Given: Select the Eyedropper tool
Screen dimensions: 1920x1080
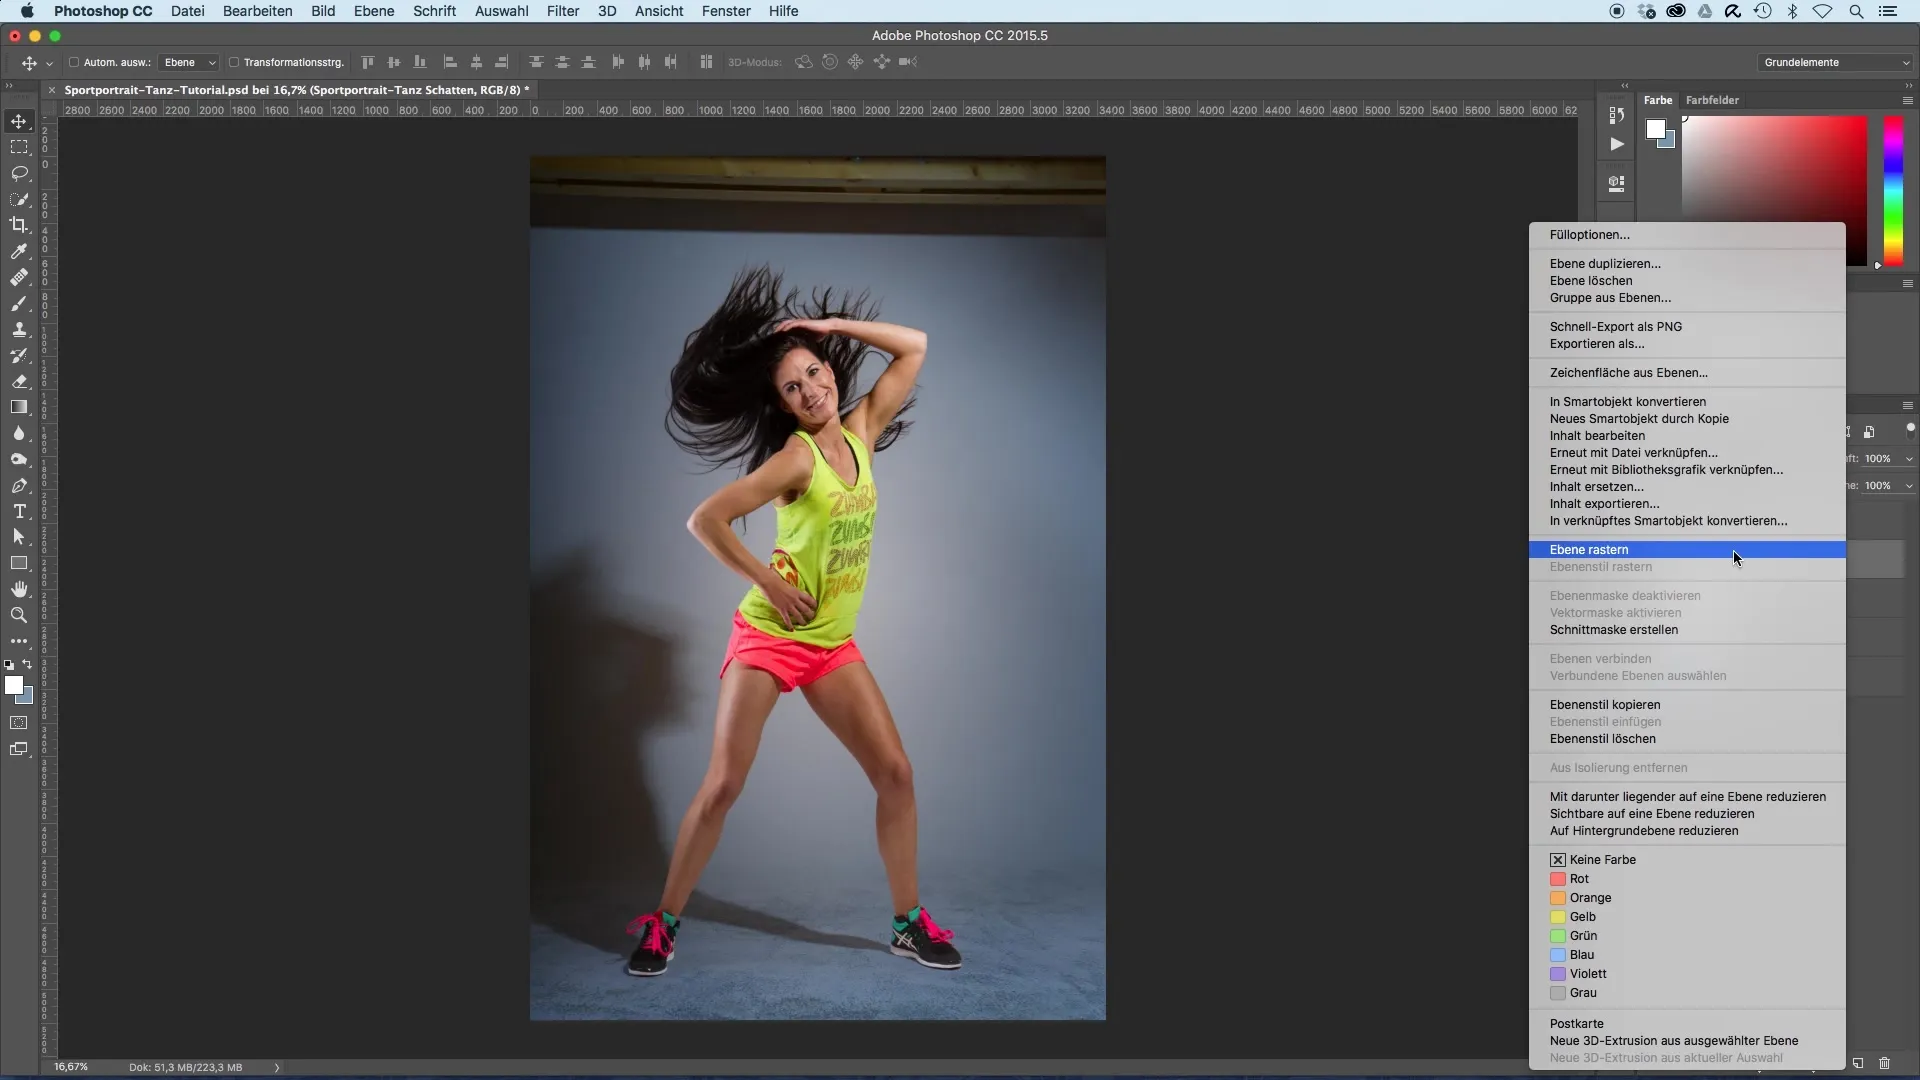Looking at the screenshot, I should pyautogui.click(x=19, y=251).
